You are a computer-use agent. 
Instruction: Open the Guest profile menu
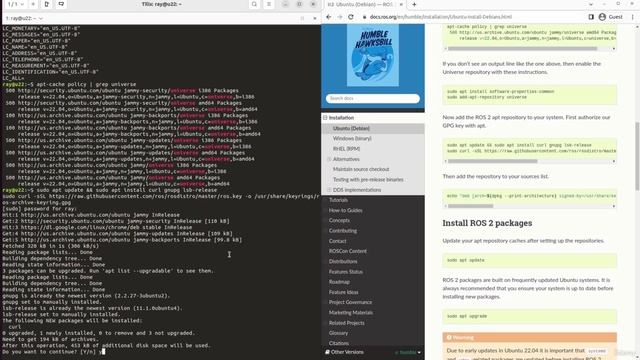(x=611, y=17)
